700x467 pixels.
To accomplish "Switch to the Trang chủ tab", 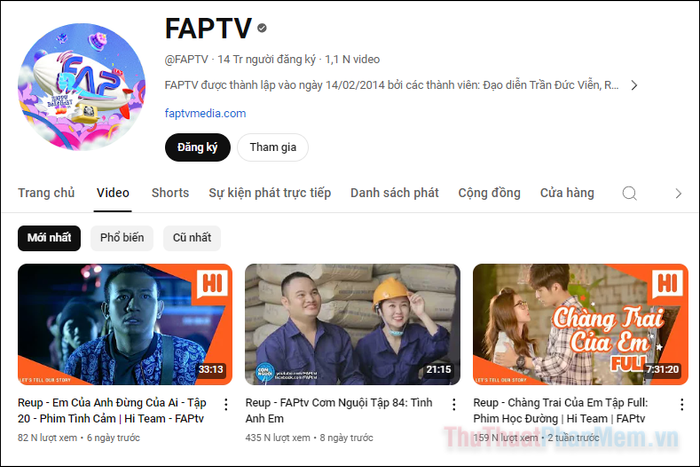I will point(46,193).
